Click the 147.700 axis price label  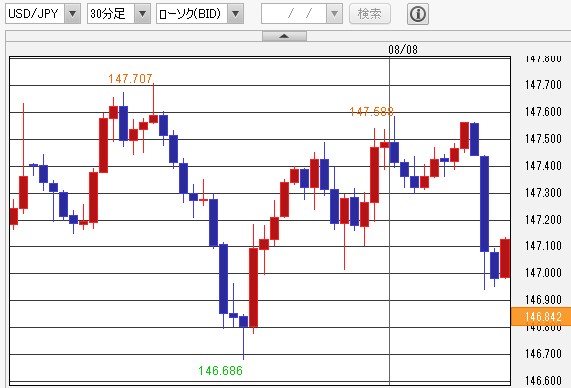coord(543,85)
